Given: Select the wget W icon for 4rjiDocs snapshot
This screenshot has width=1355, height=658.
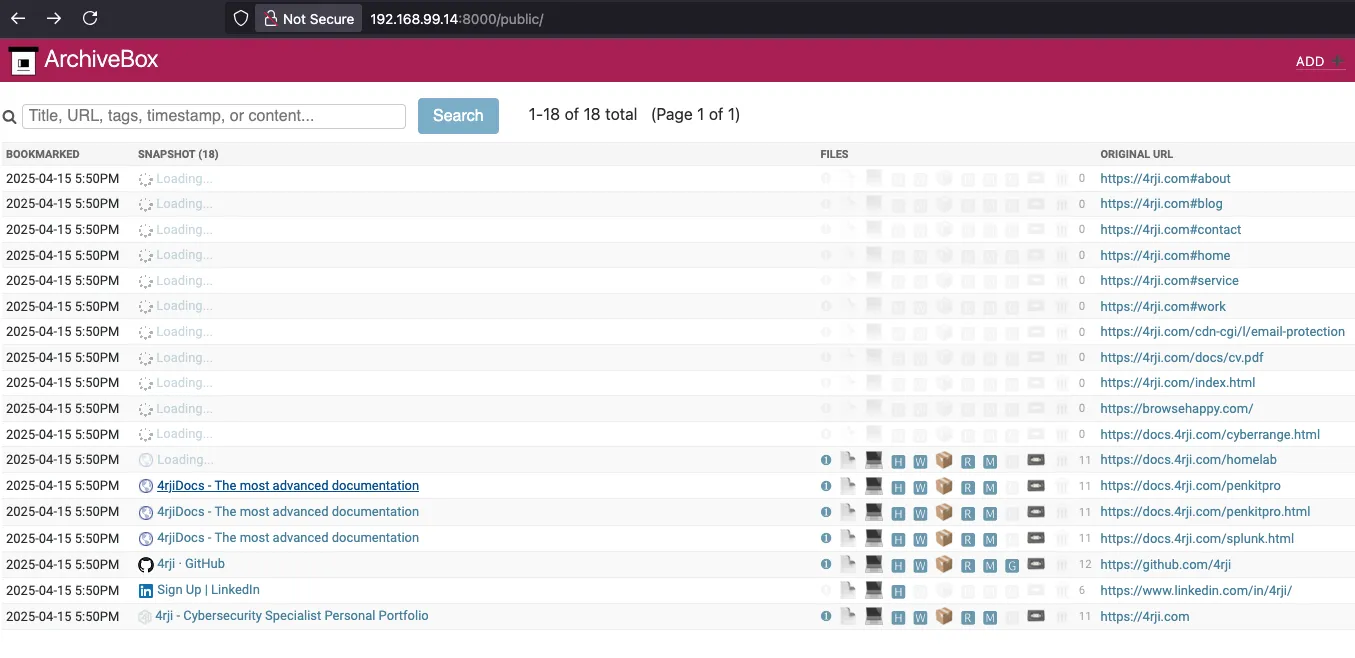Looking at the screenshot, I should click(920, 485).
